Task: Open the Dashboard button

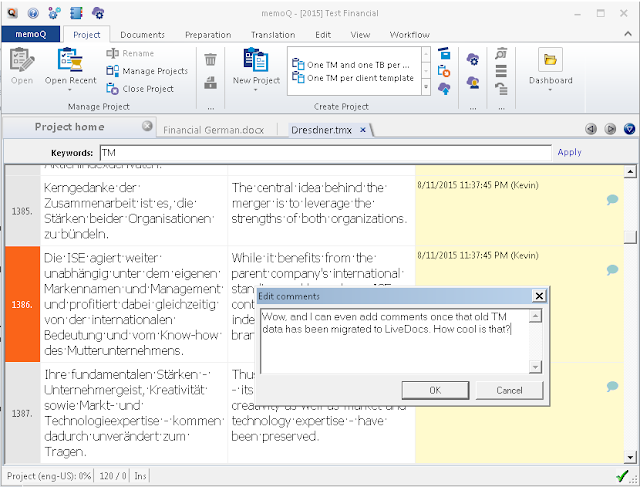Action: tap(550, 69)
